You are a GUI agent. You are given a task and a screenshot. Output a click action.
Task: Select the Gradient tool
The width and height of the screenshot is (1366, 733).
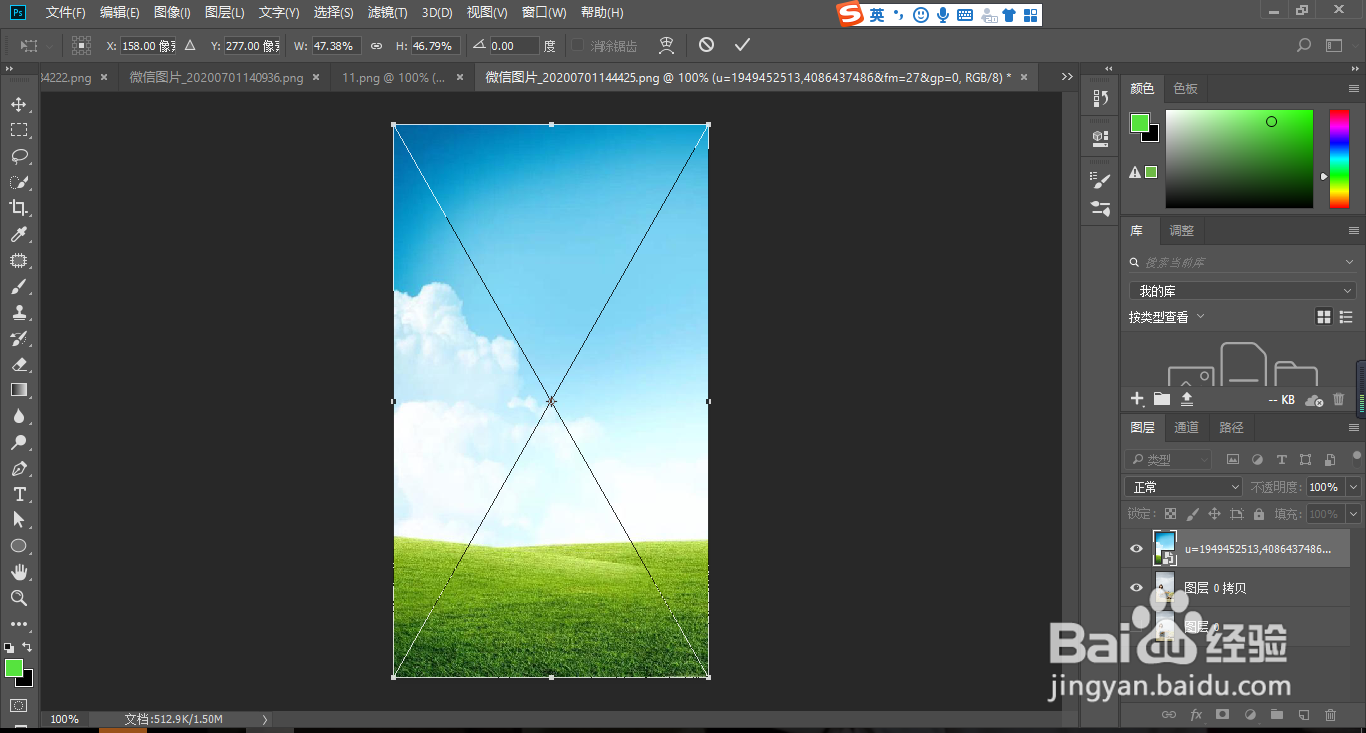[18, 390]
